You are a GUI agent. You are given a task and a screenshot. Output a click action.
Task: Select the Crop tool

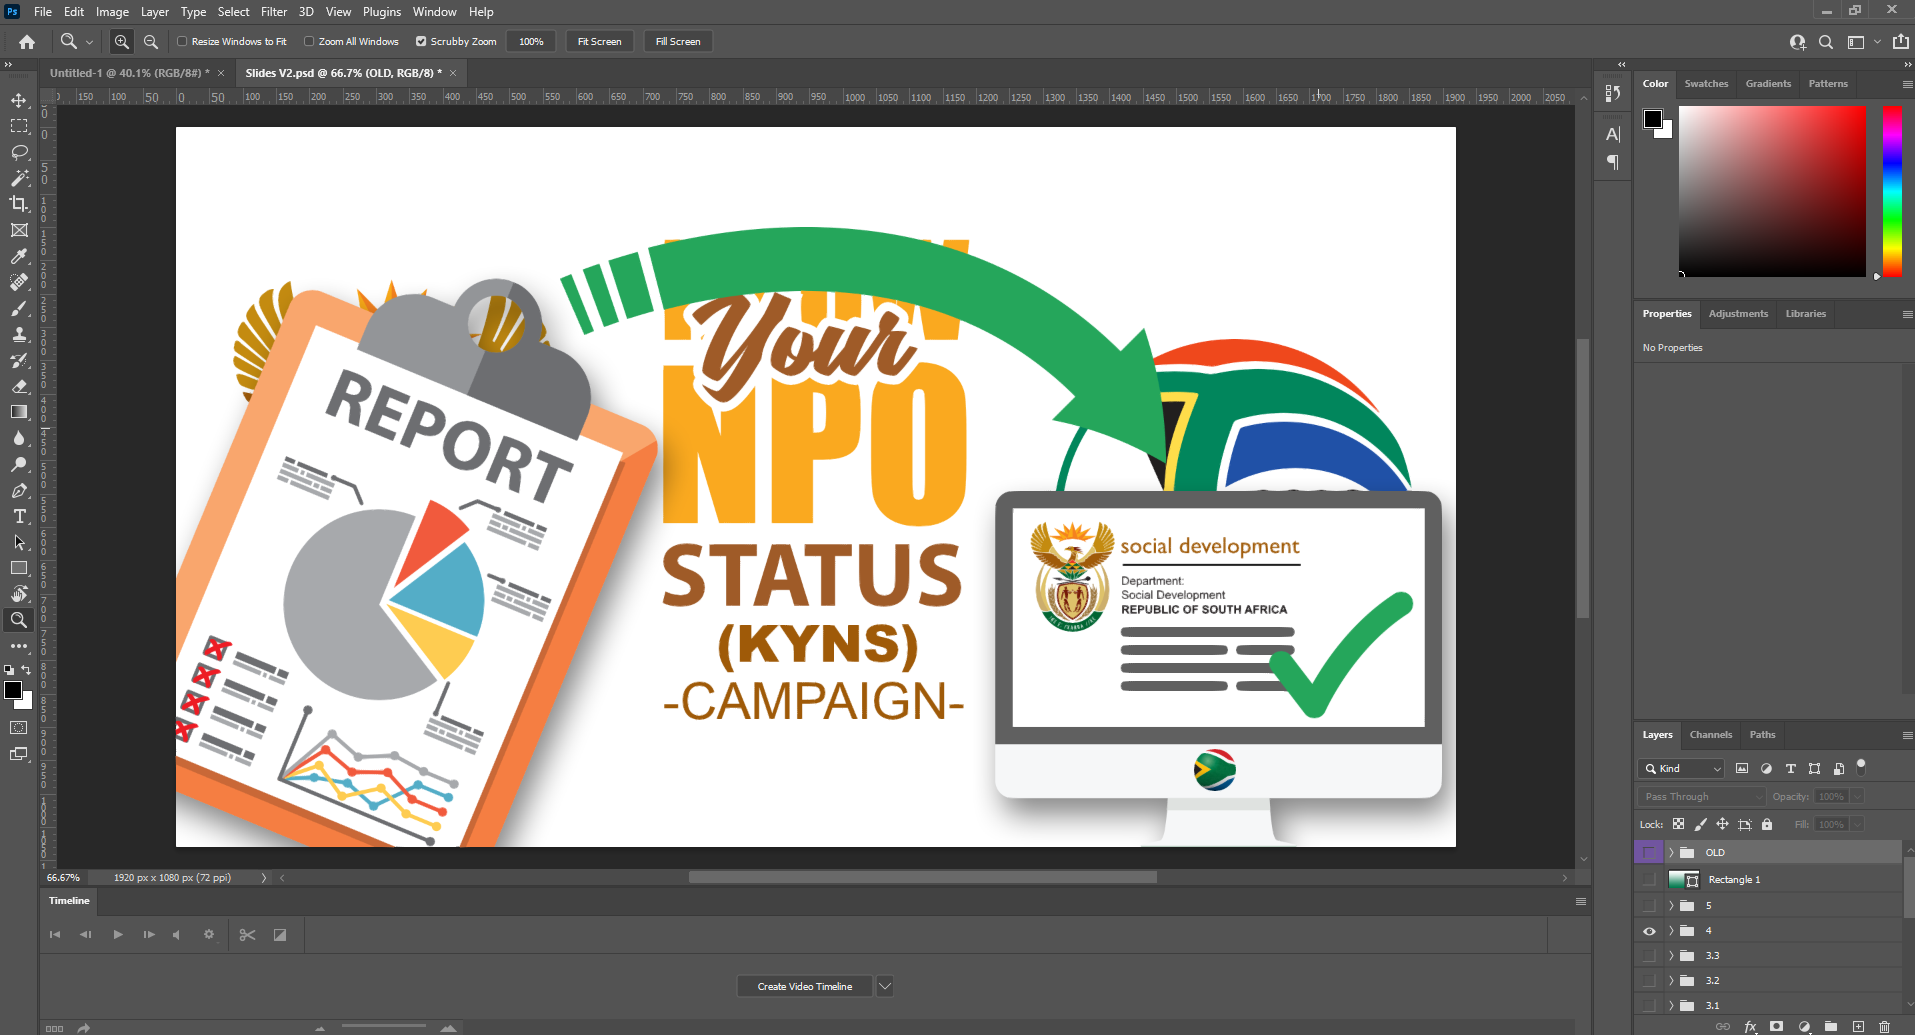pyautogui.click(x=19, y=204)
